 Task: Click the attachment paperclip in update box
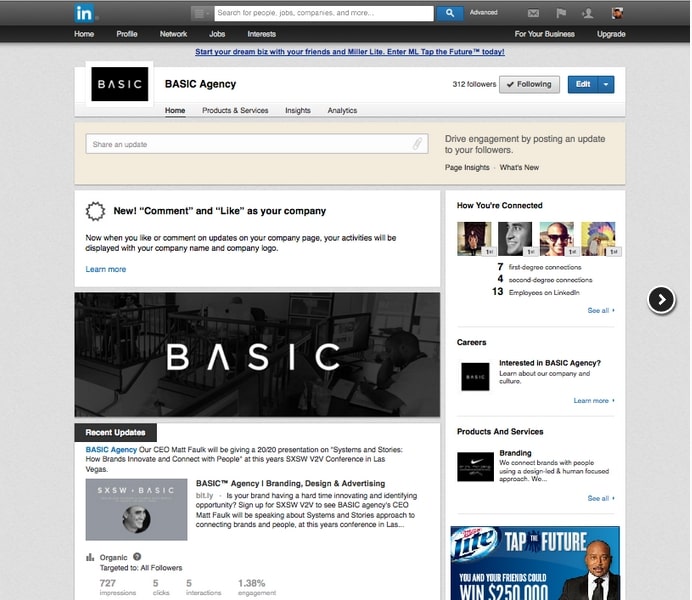pos(418,144)
